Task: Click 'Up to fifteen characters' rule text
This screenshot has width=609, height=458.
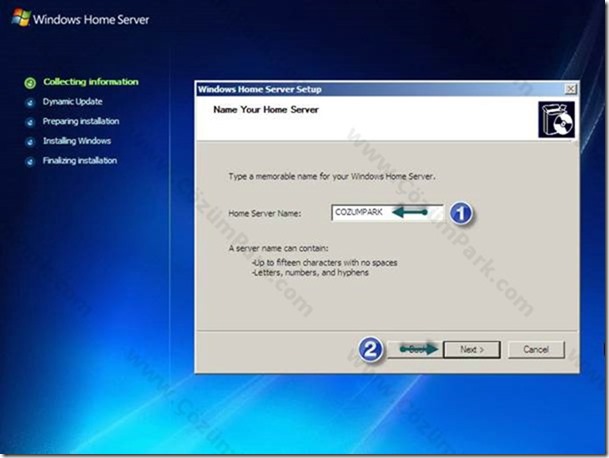Action: [x=325, y=263]
